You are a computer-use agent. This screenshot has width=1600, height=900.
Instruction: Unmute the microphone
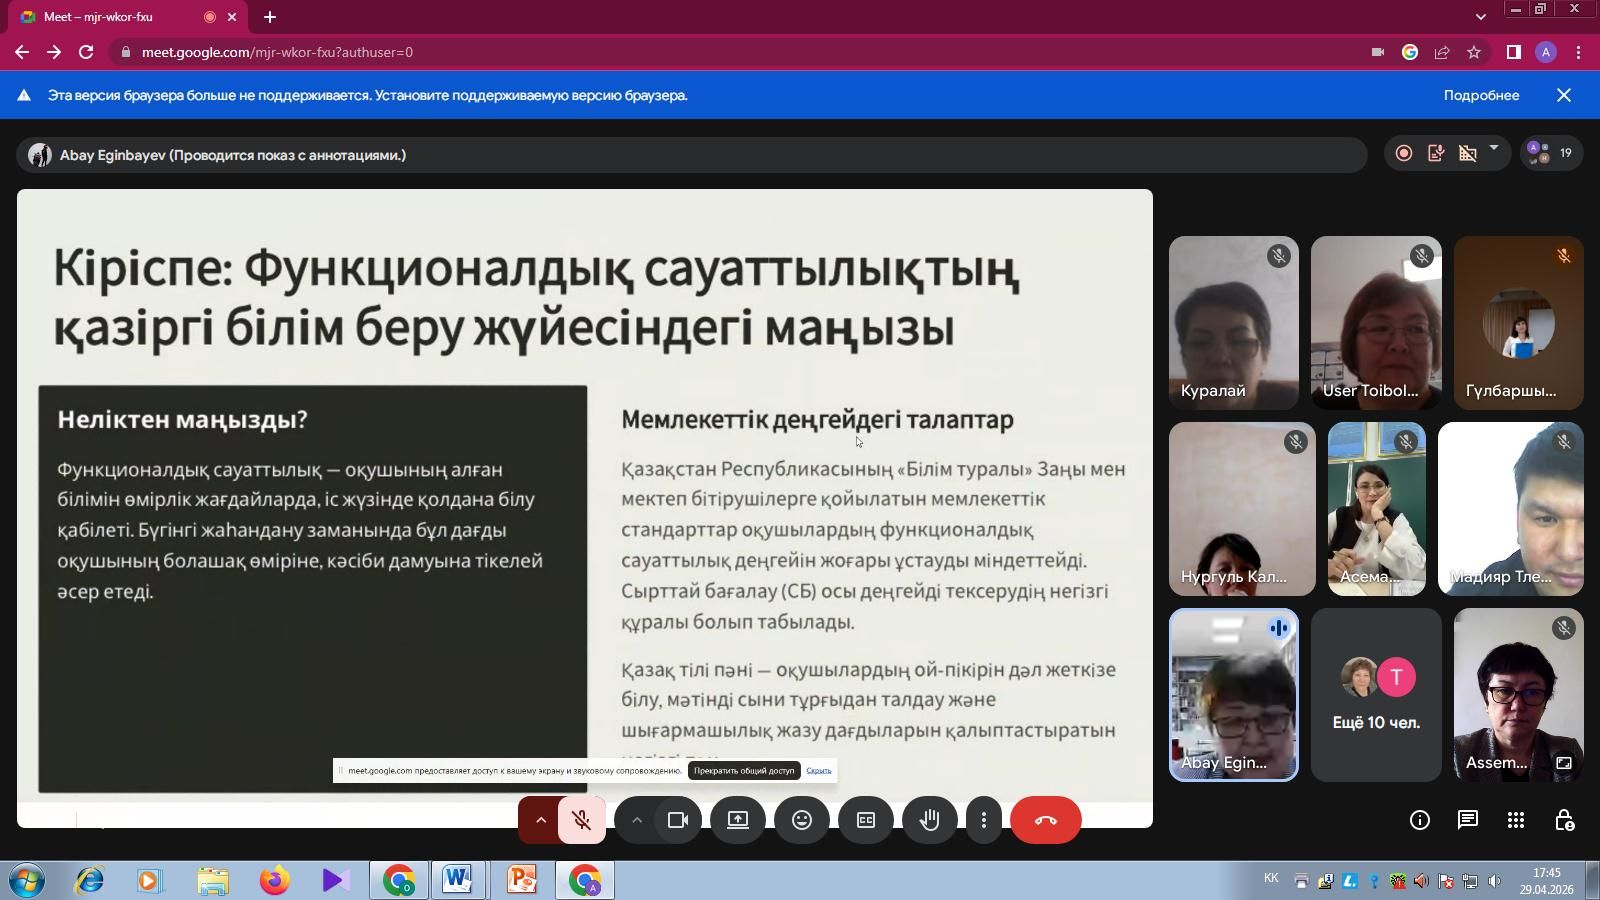click(x=581, y=820)
